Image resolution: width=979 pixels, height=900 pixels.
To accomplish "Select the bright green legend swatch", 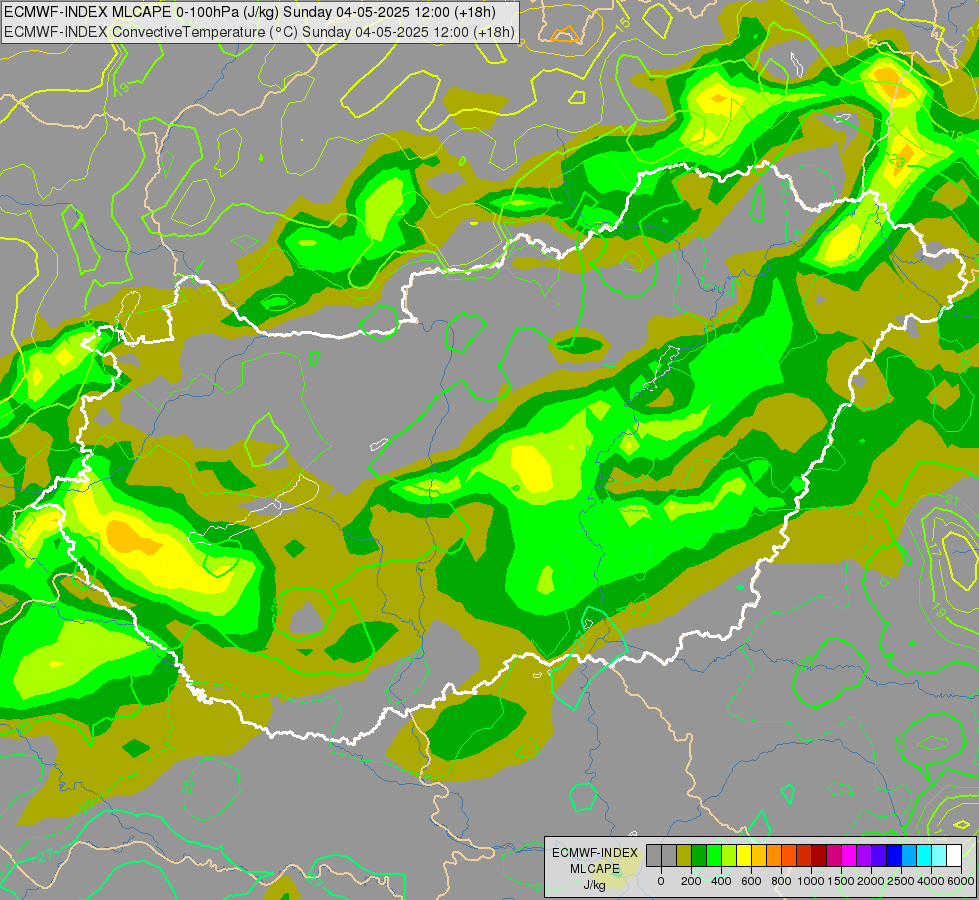I will [714, 856].
